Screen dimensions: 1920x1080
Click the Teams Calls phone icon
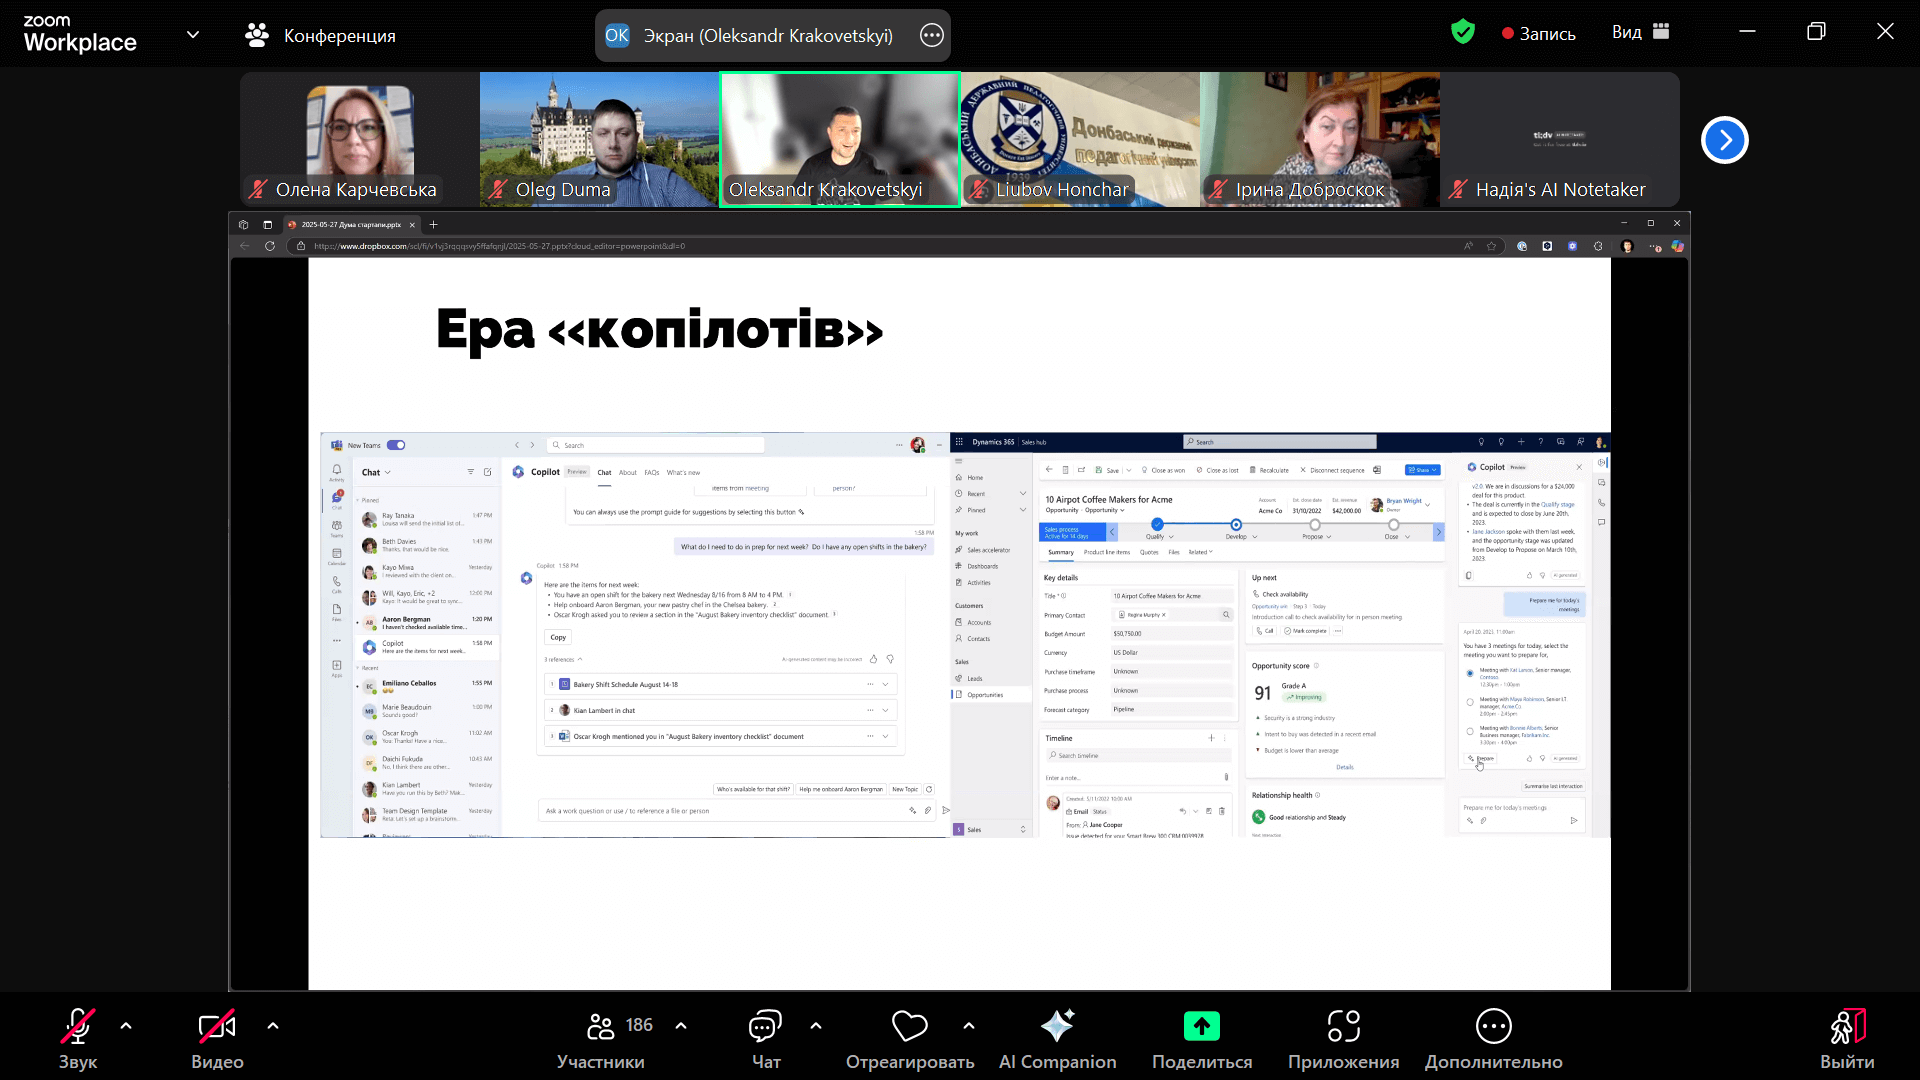pos(337,584)
